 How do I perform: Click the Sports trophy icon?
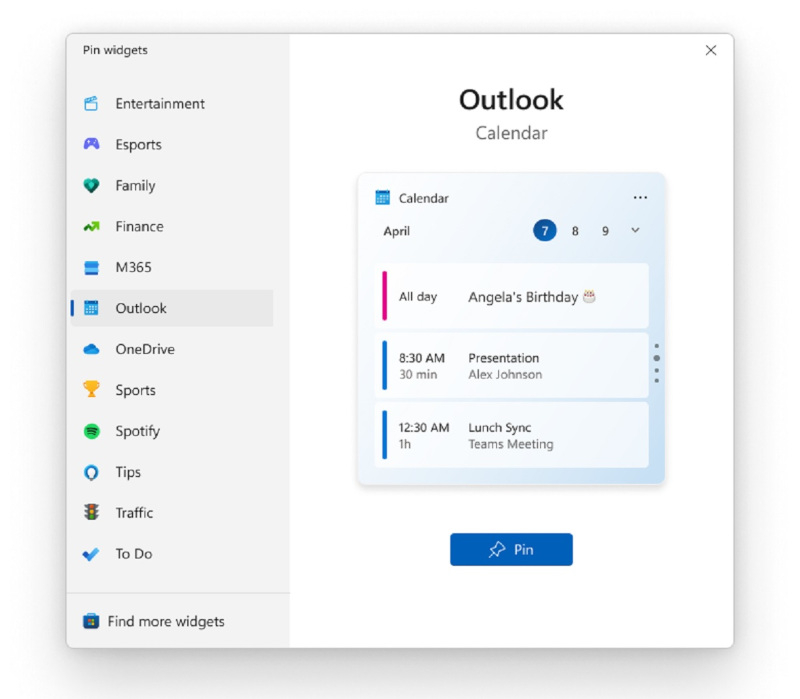(91, 390)
